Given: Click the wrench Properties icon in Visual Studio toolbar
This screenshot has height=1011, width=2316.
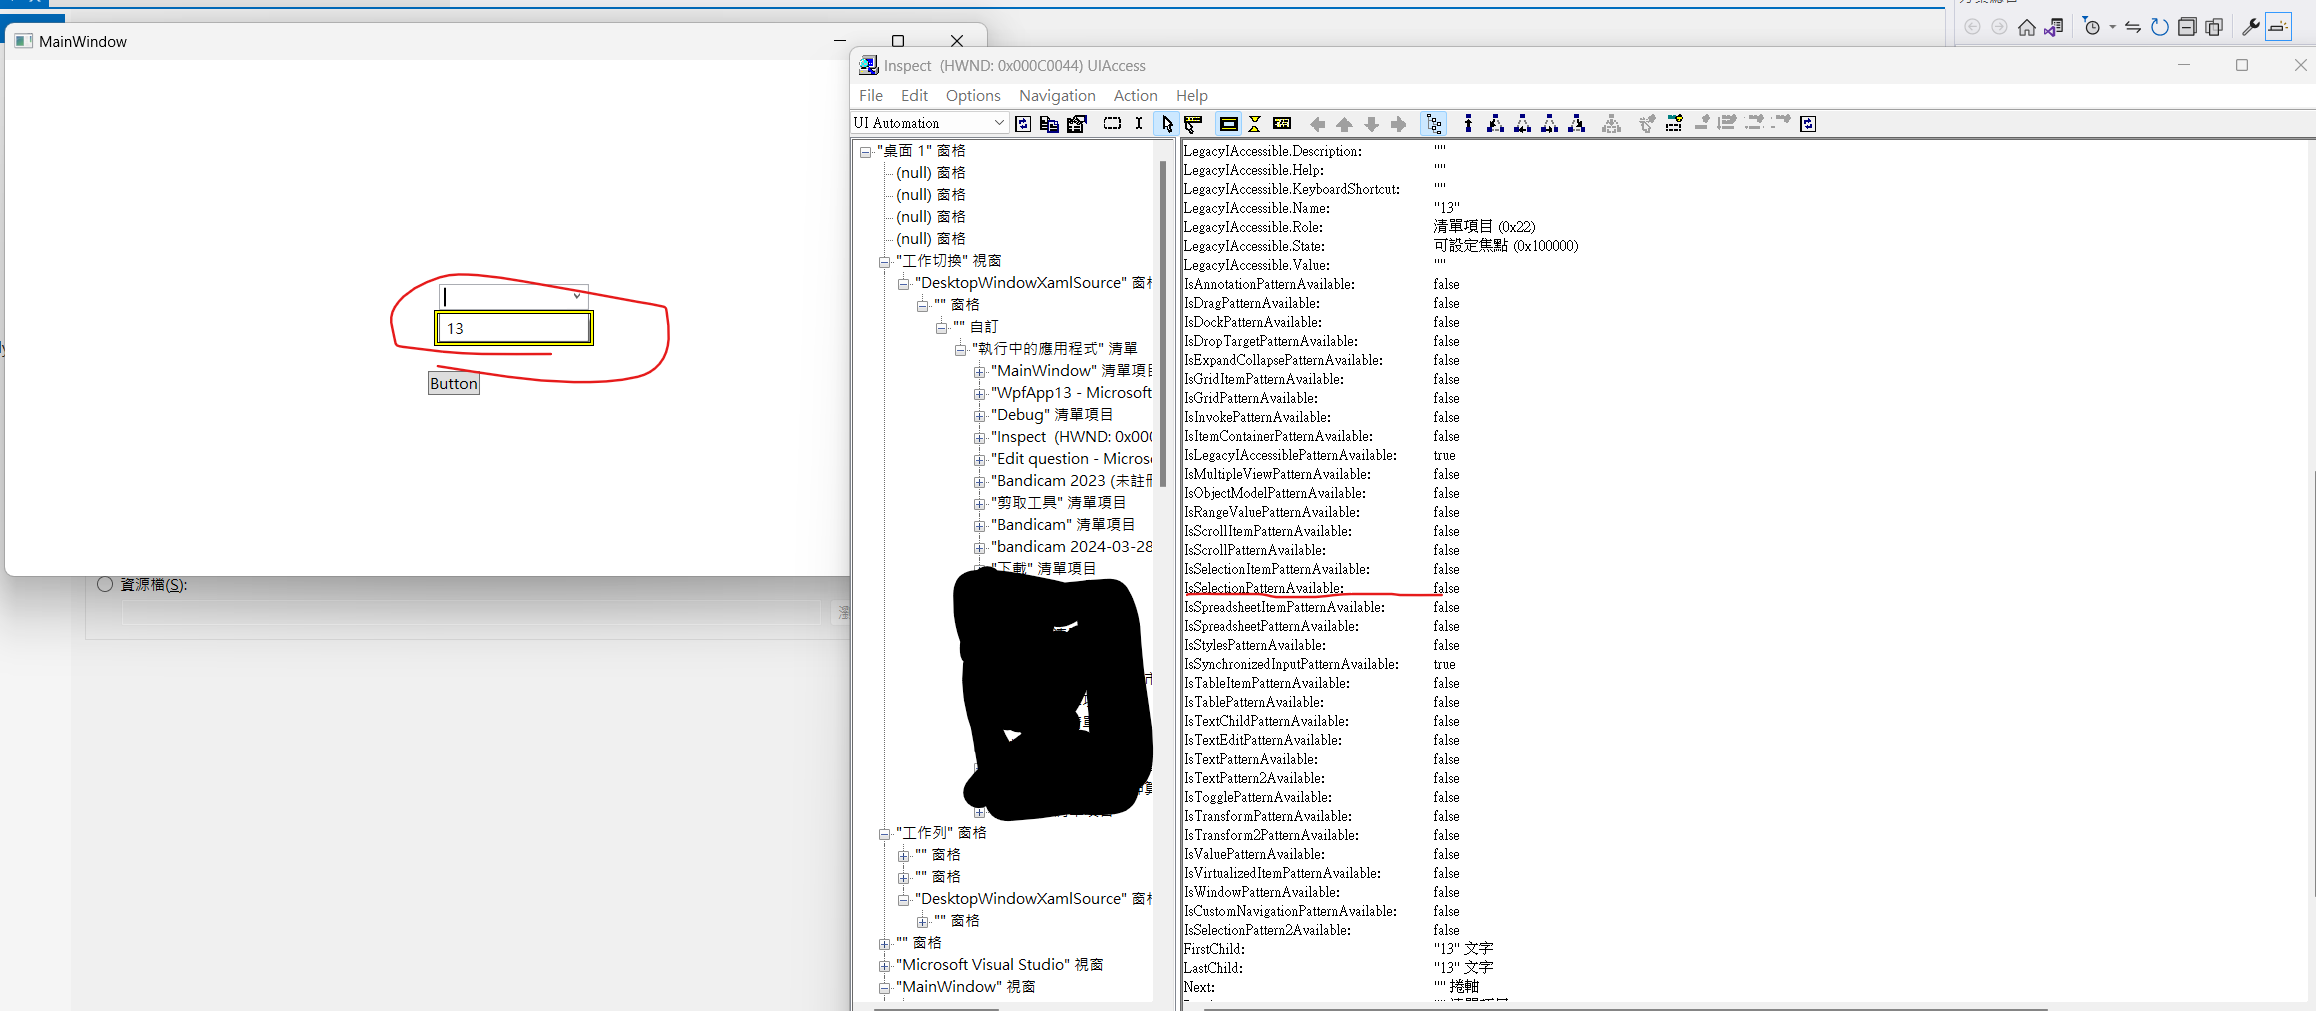Looking at the screenshot, I should (2250, 27).
